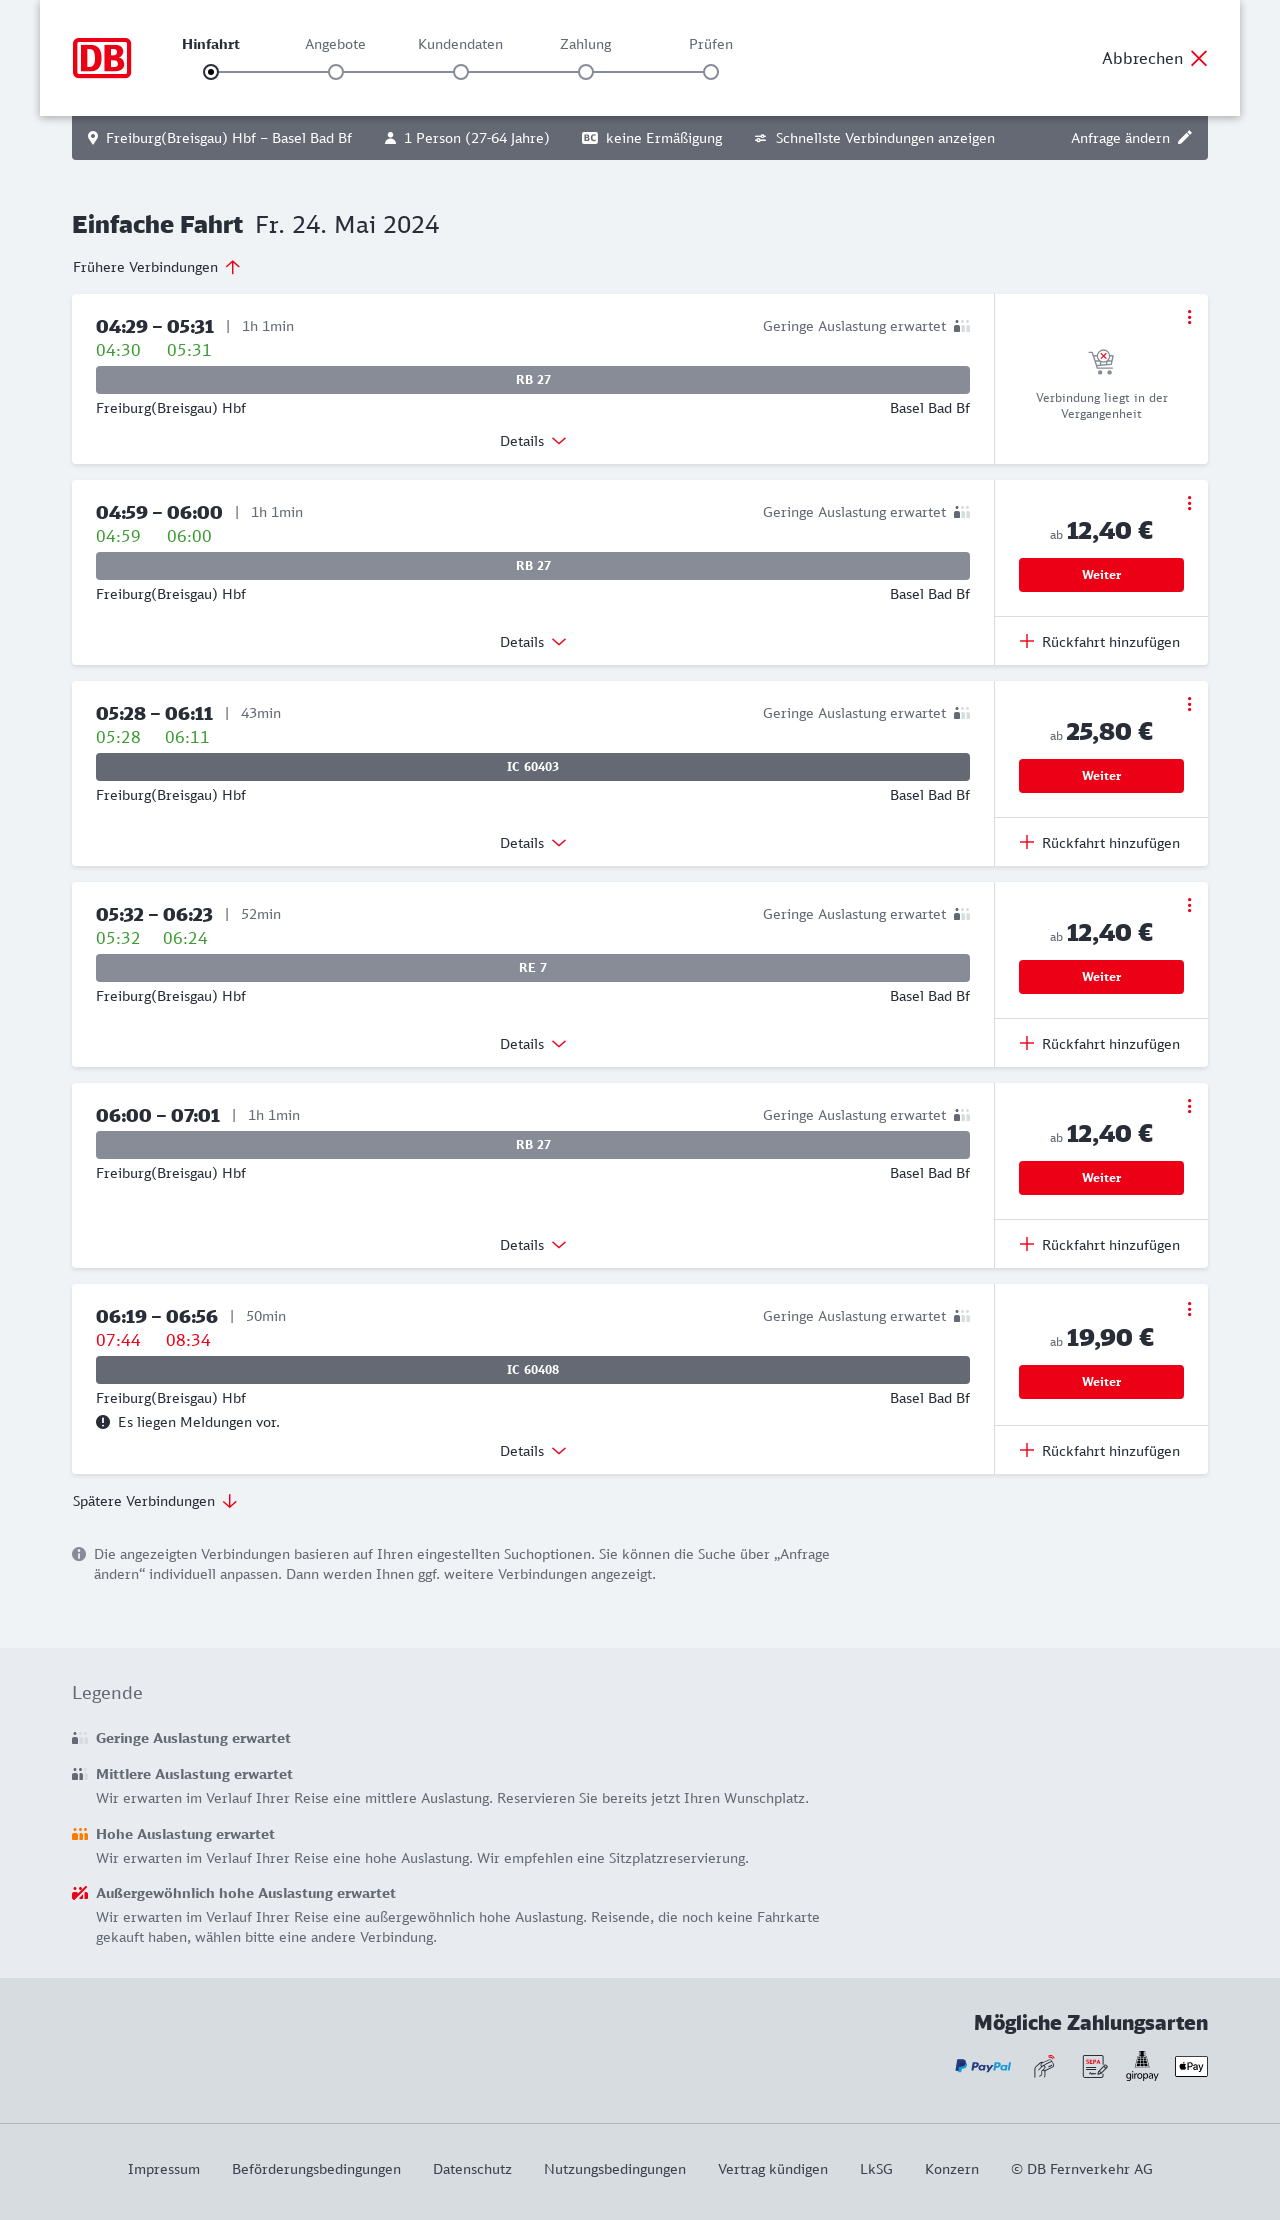Click the PayPal payment icon
This screenshot has width=1280, height=2220.
[983, 2066]
